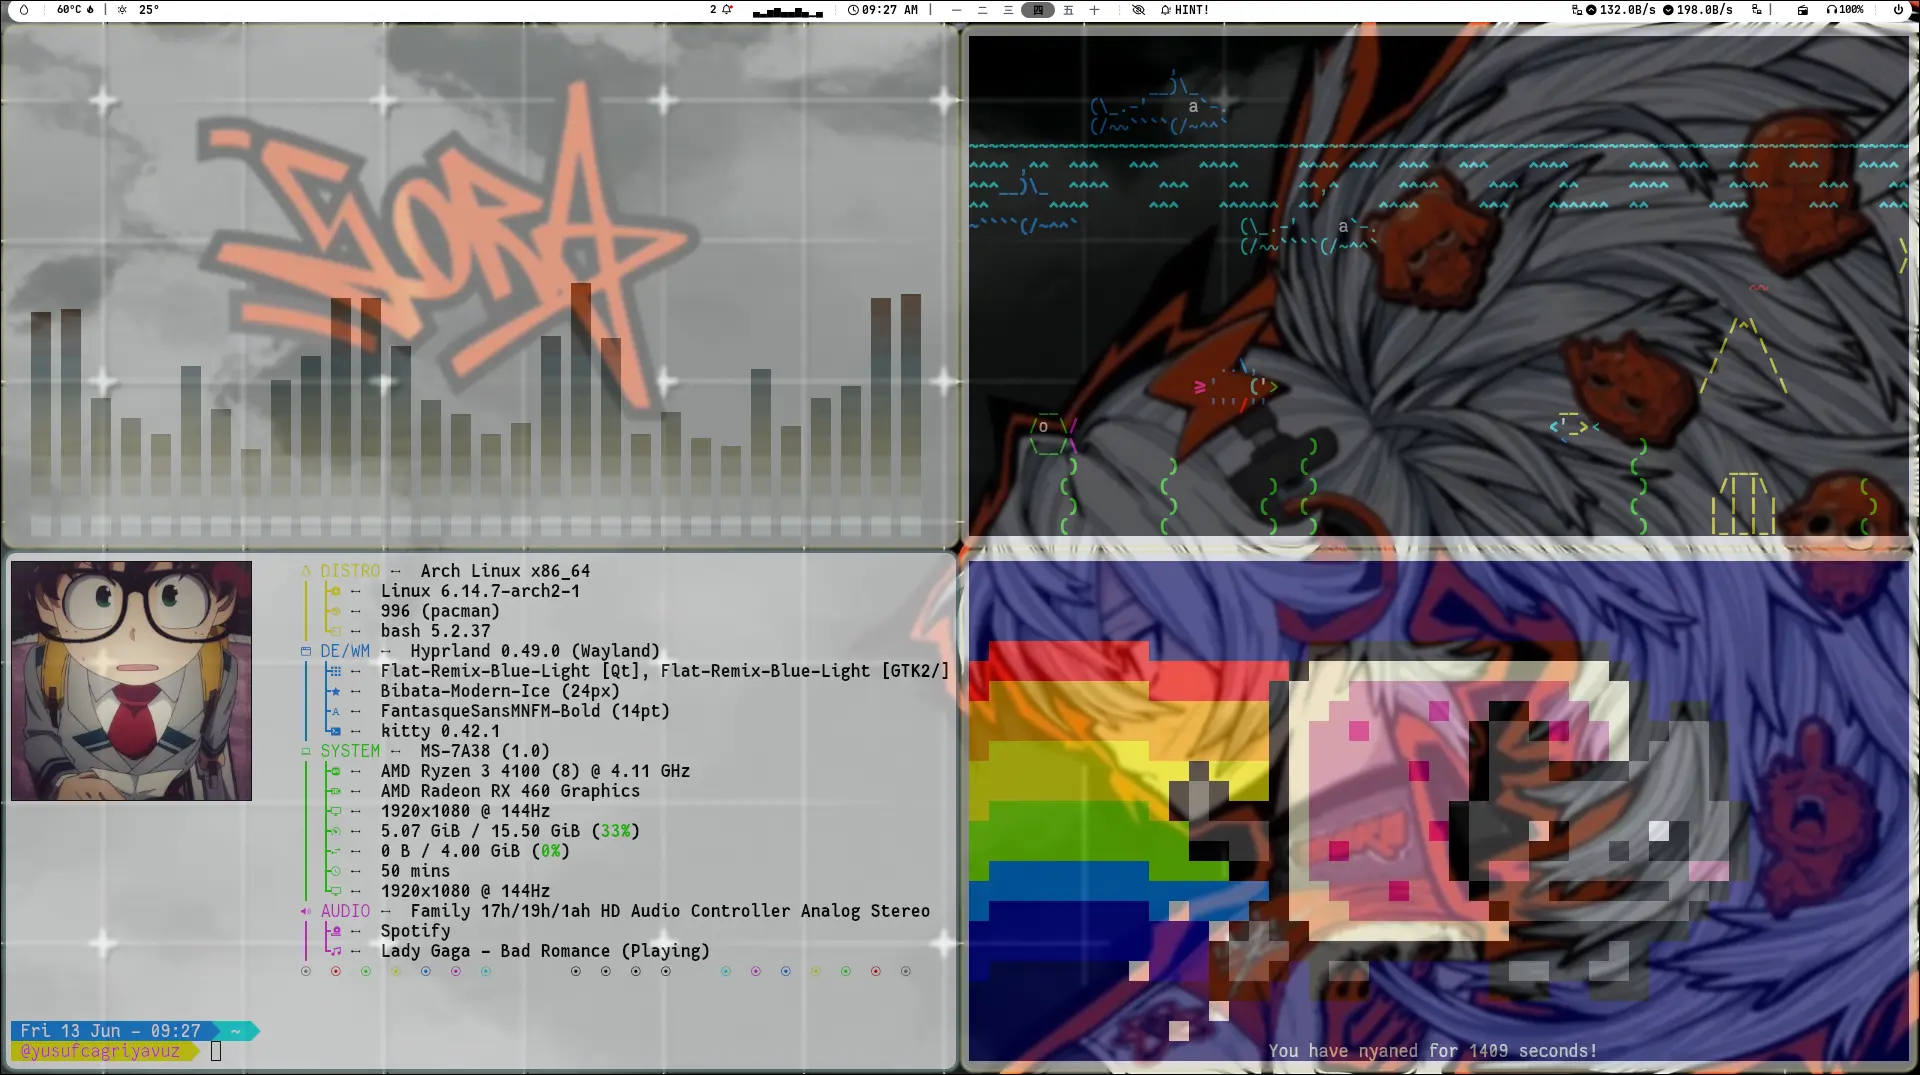Click the swap usage 0 B / 4.00 GiB
The width and height of the screenshot is (1920, 1075).
click(x=475, y=851)
